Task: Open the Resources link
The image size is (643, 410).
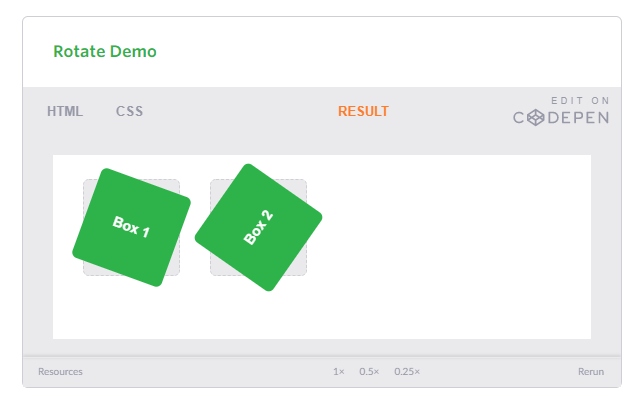Action: (x=60, y=371)
